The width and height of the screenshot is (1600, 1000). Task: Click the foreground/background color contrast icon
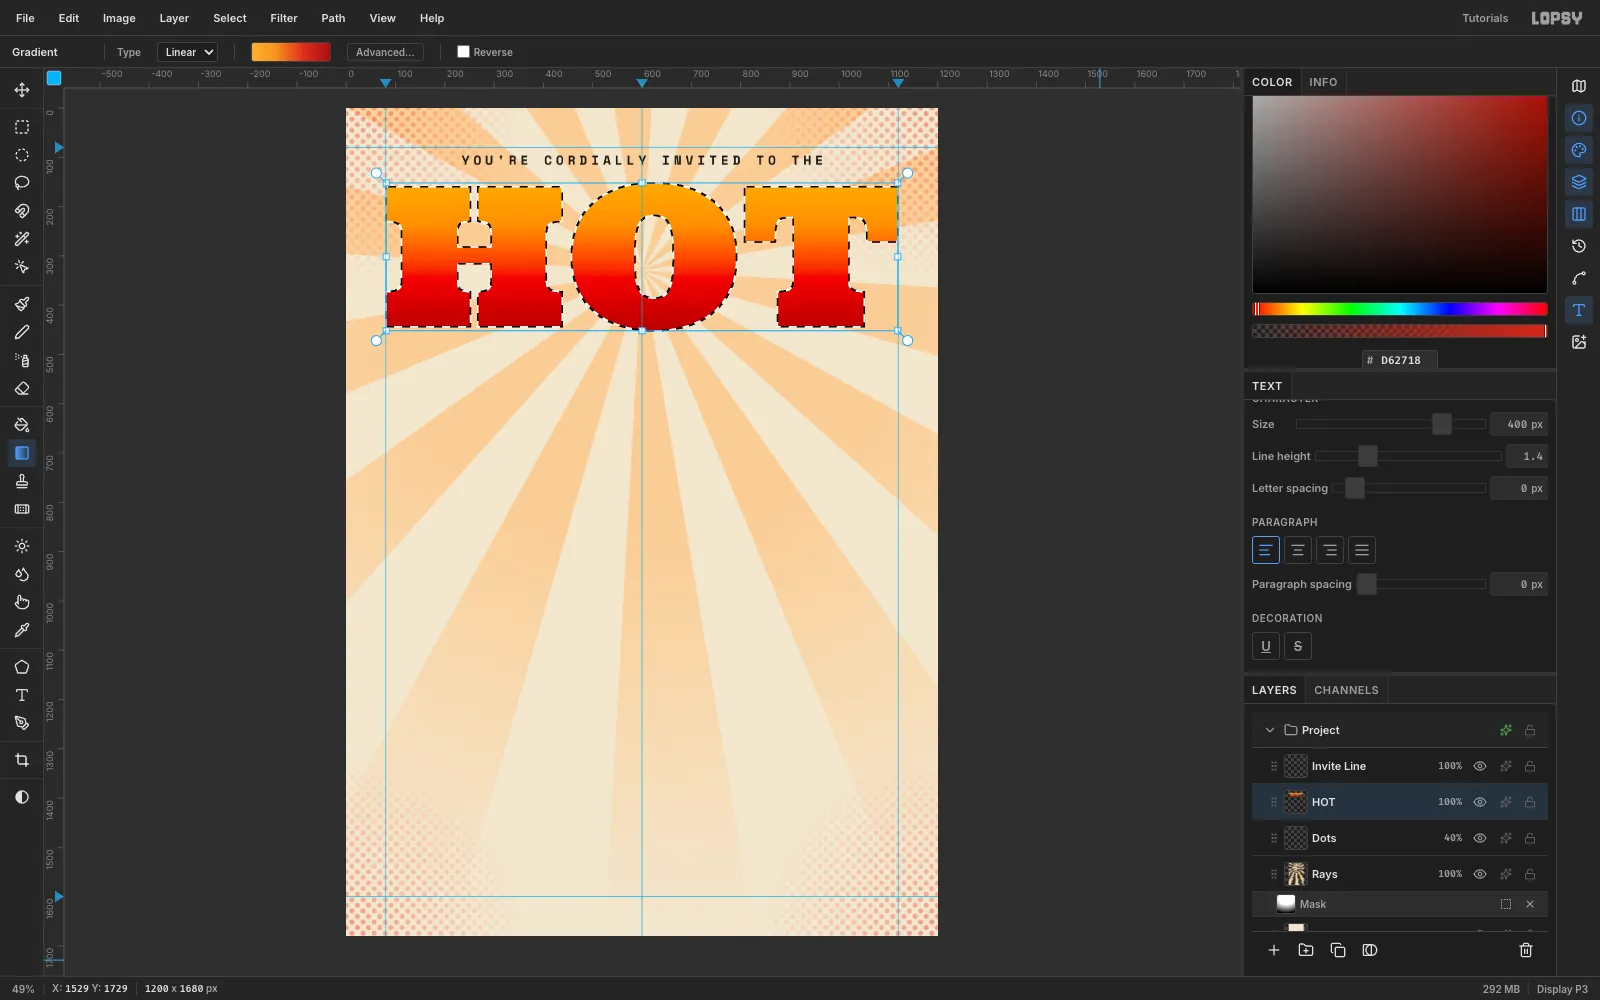pyautogui.click(x=22, y=797)
